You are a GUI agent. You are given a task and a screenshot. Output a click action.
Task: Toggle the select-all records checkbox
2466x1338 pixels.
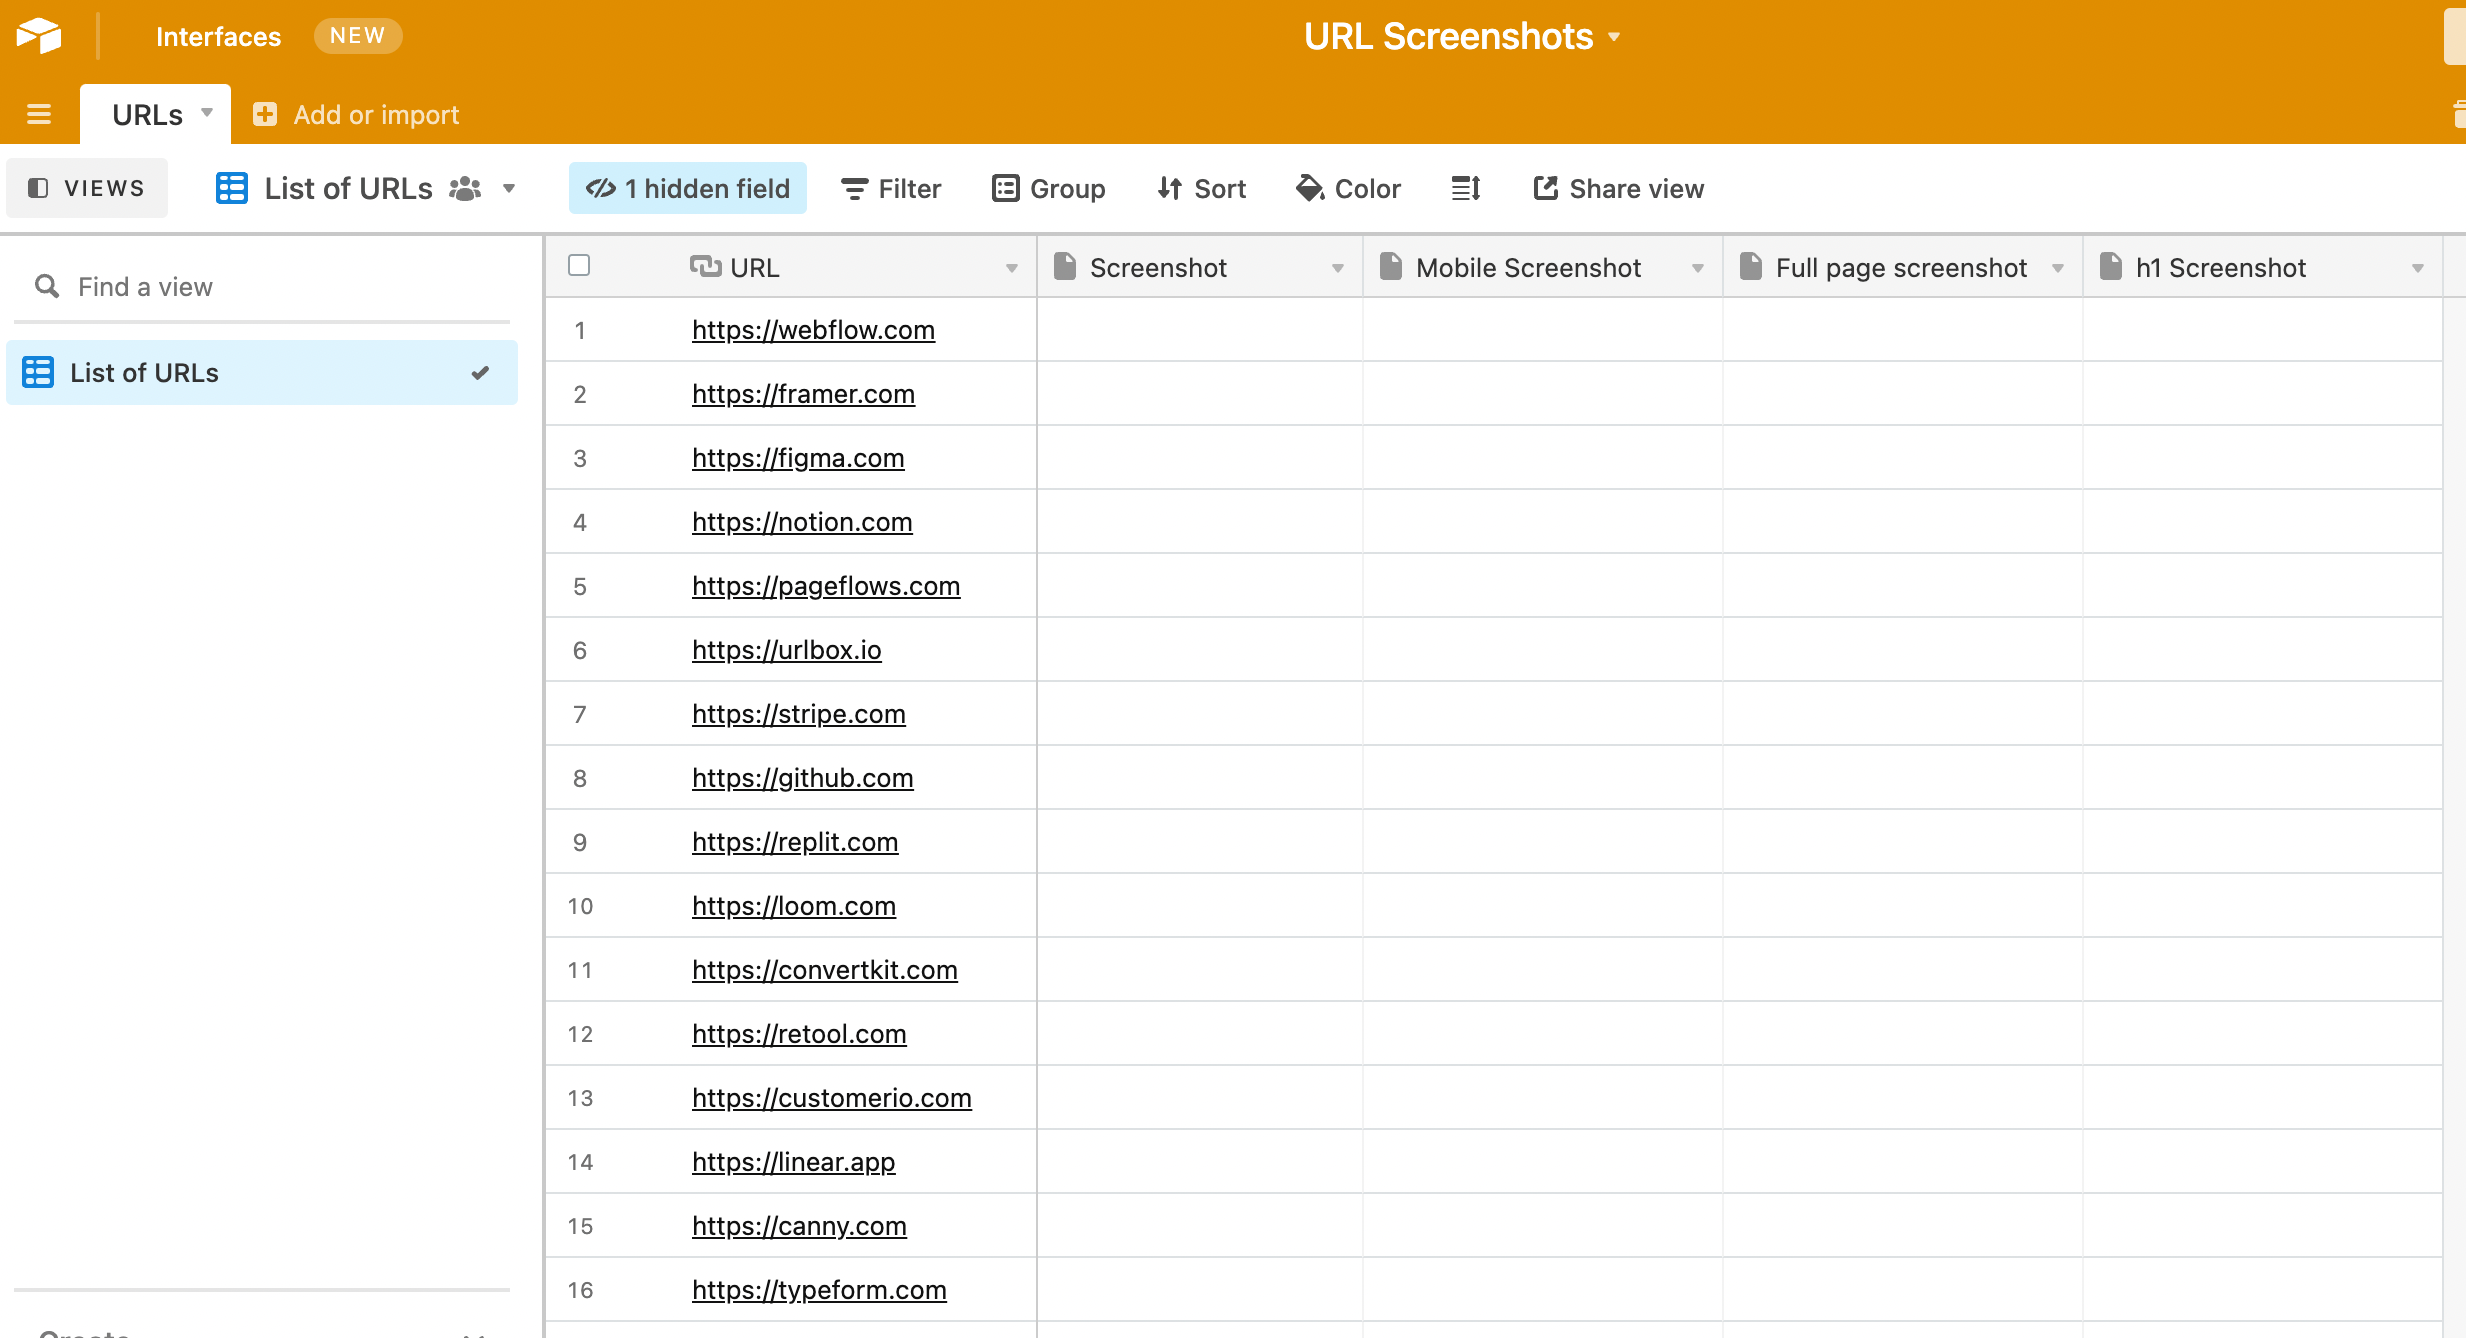tap(579, 265)
